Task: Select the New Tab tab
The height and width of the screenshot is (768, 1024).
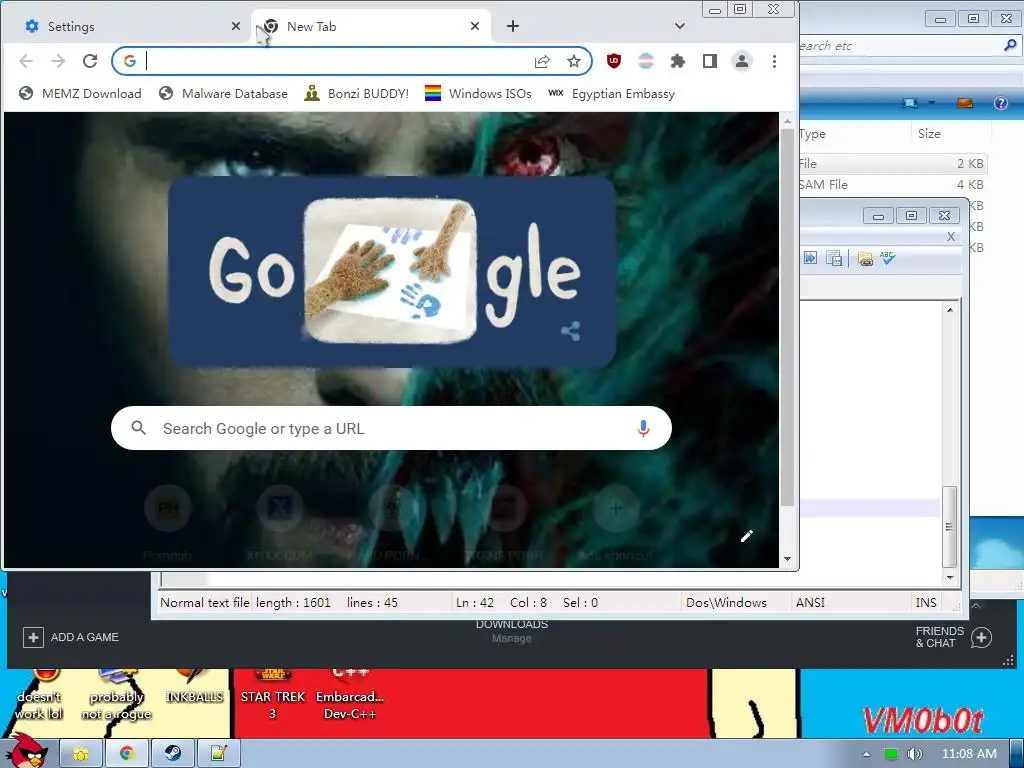Action: tap(370, 26)
